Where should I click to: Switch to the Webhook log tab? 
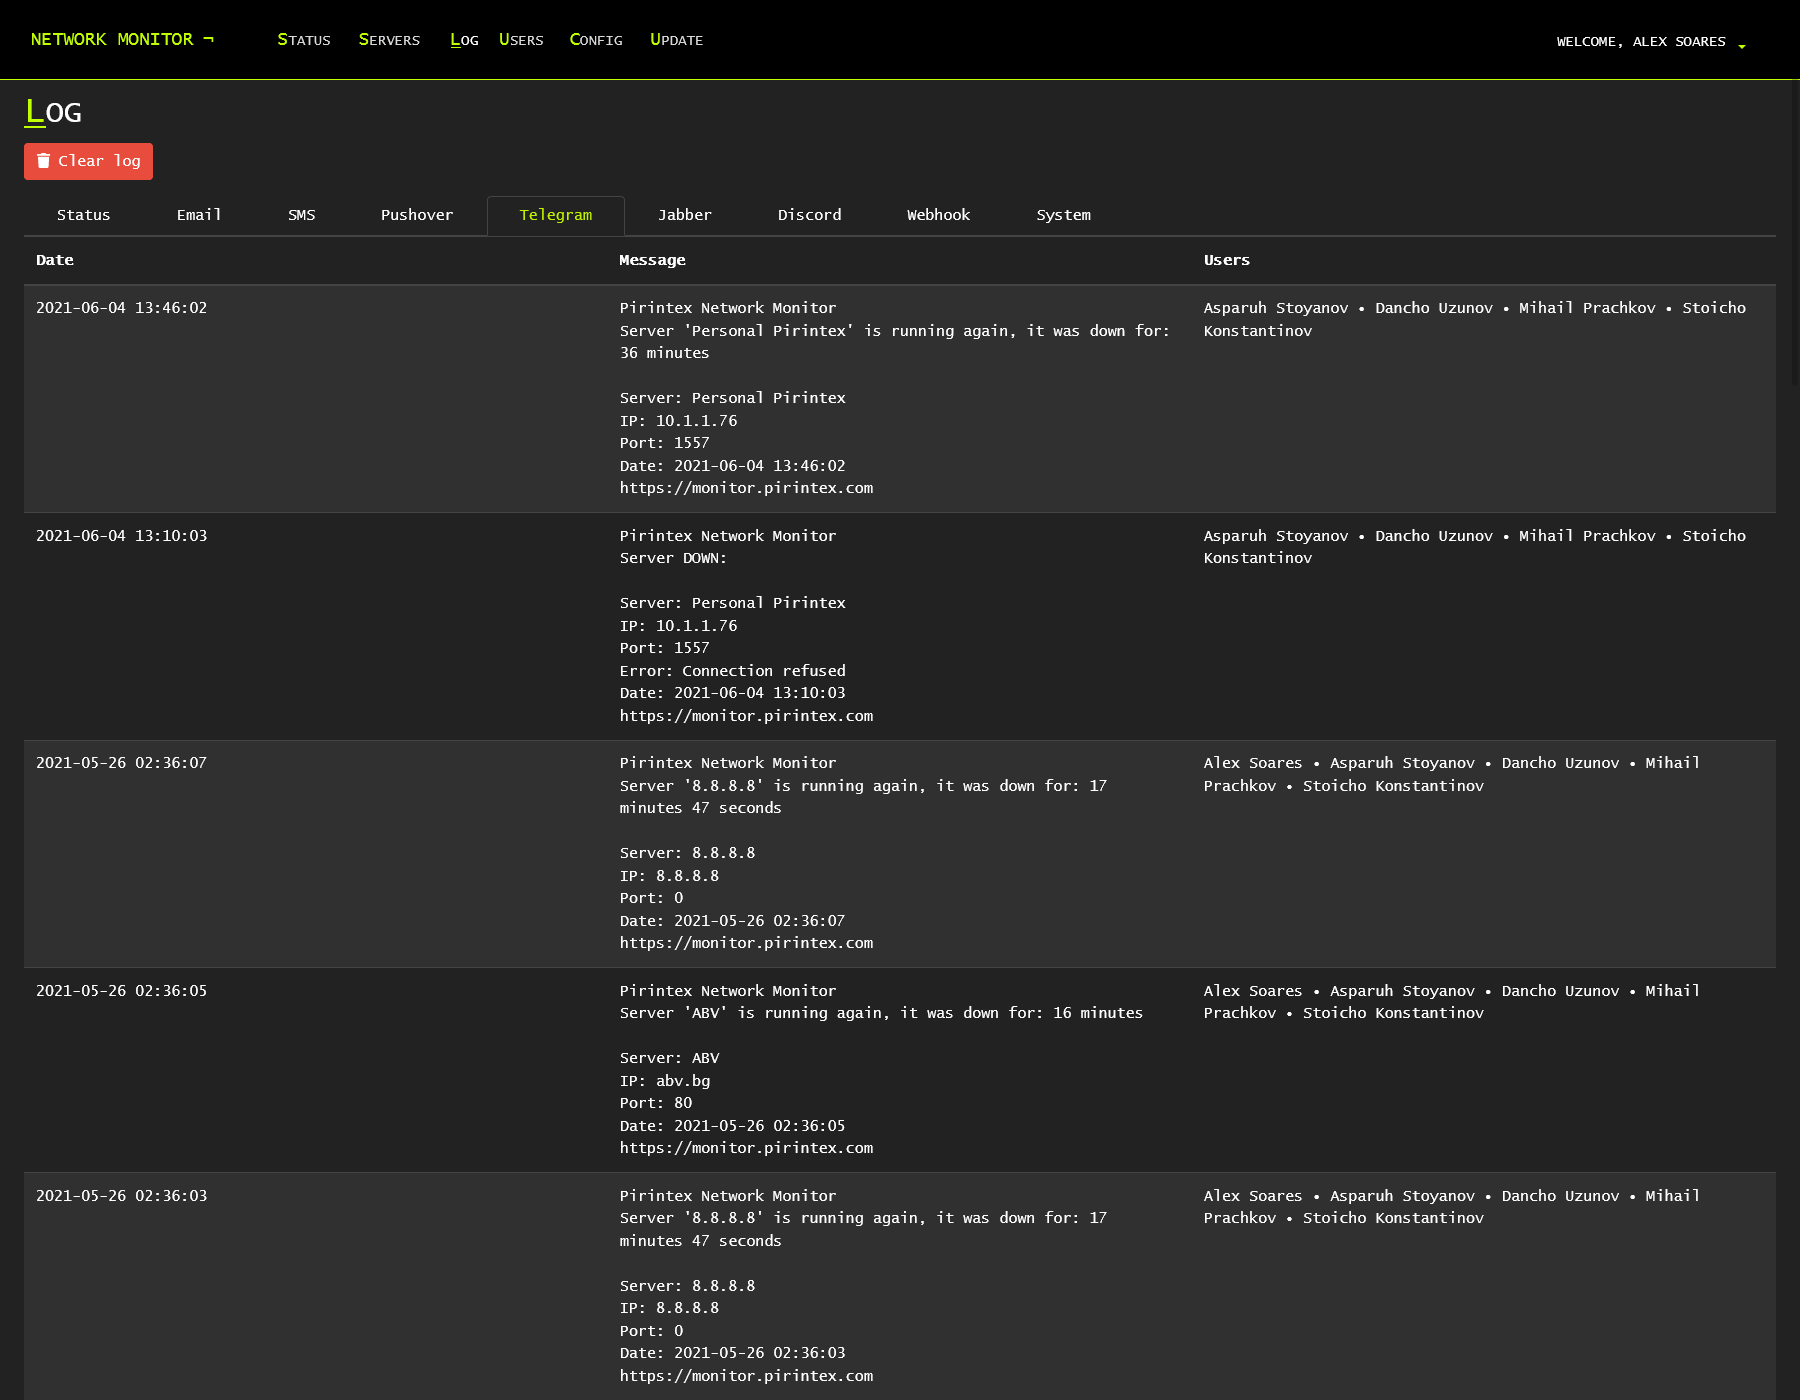[939, 215]
